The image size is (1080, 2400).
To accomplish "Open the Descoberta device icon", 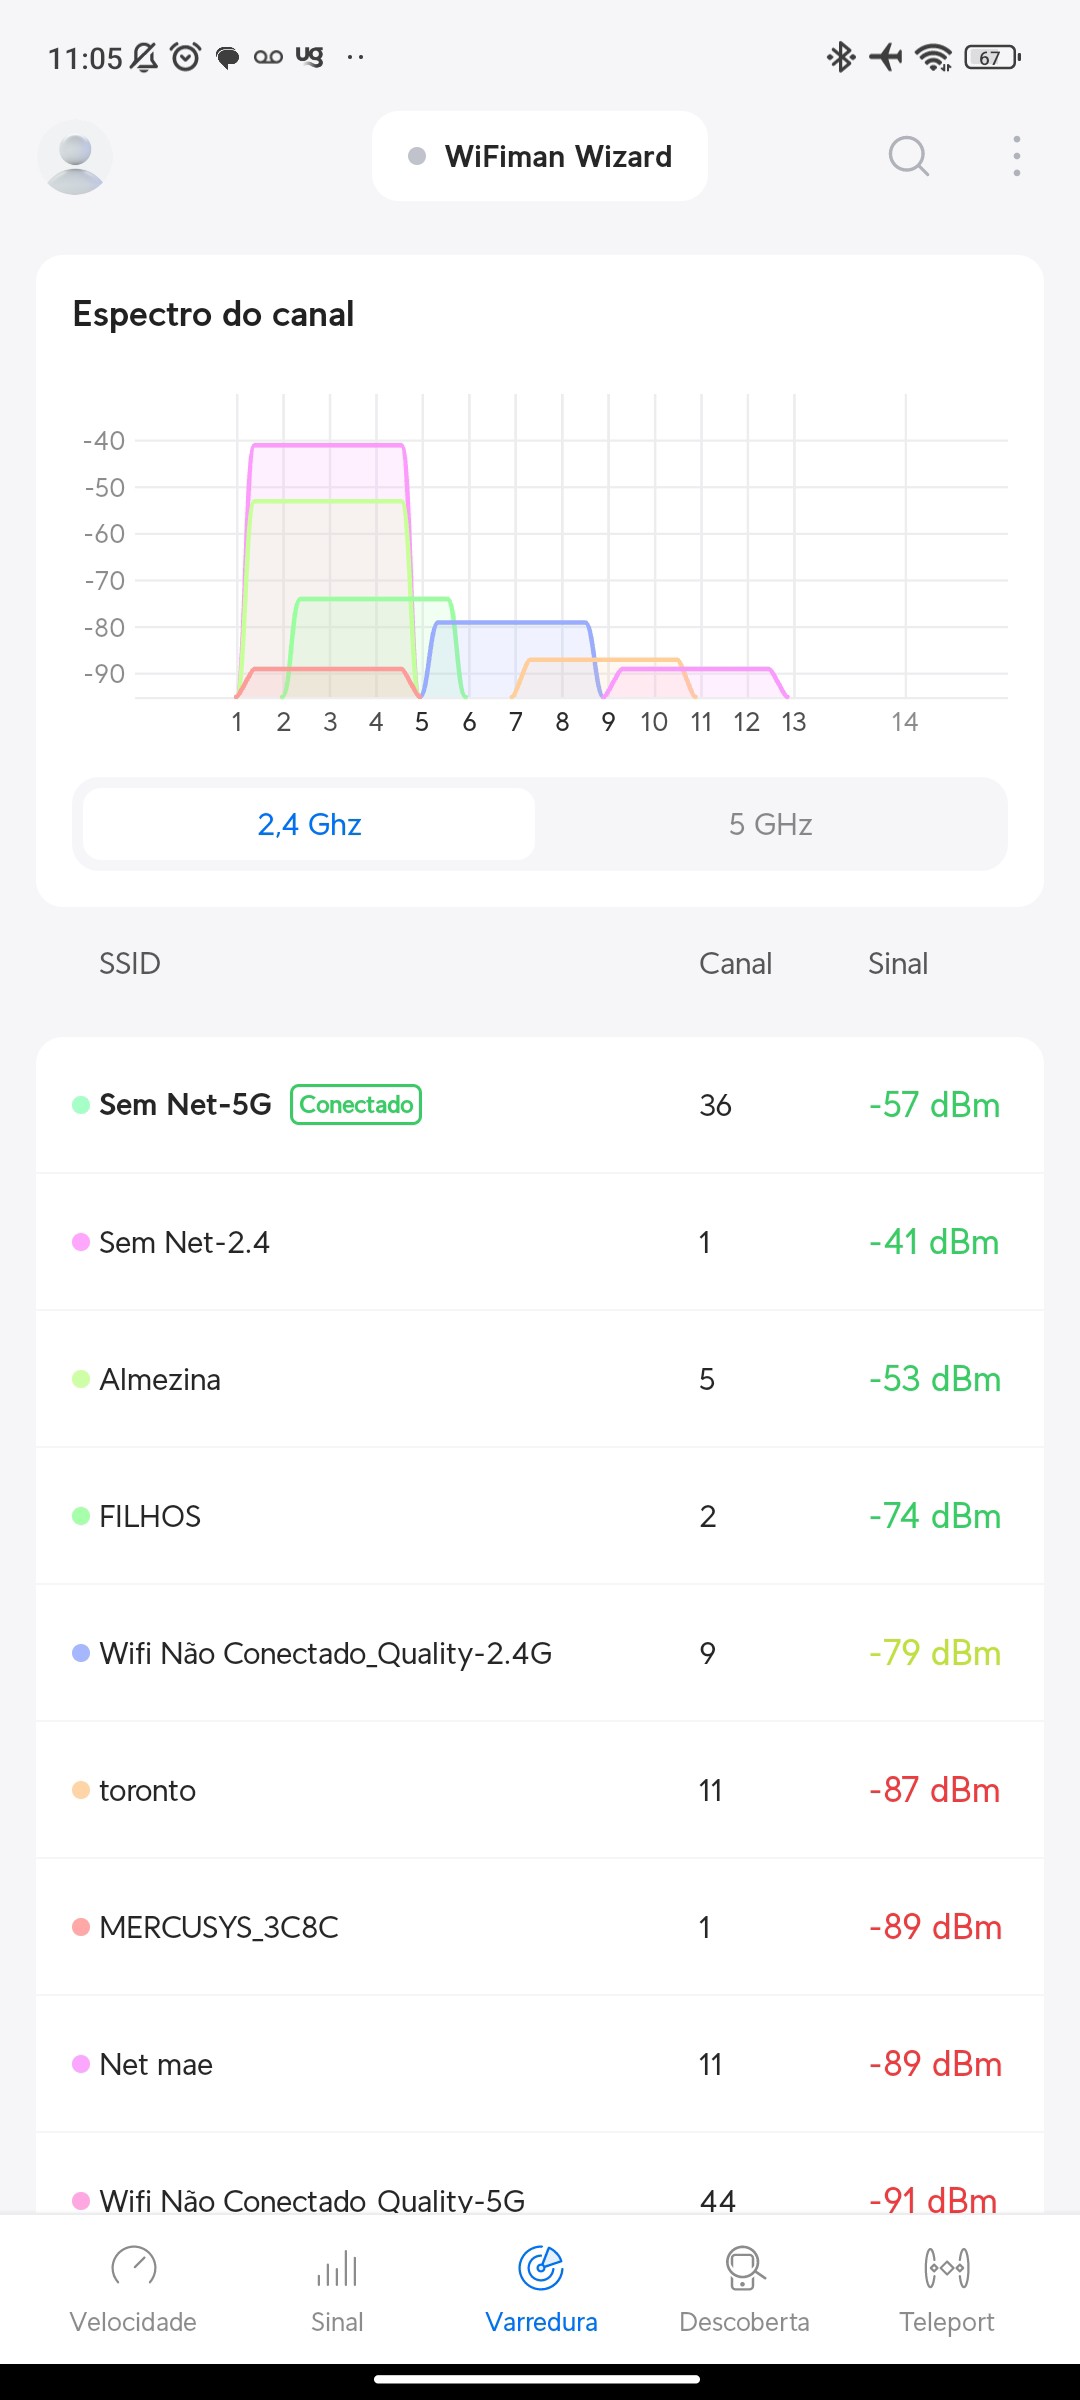I will (x=744, y=2267).
